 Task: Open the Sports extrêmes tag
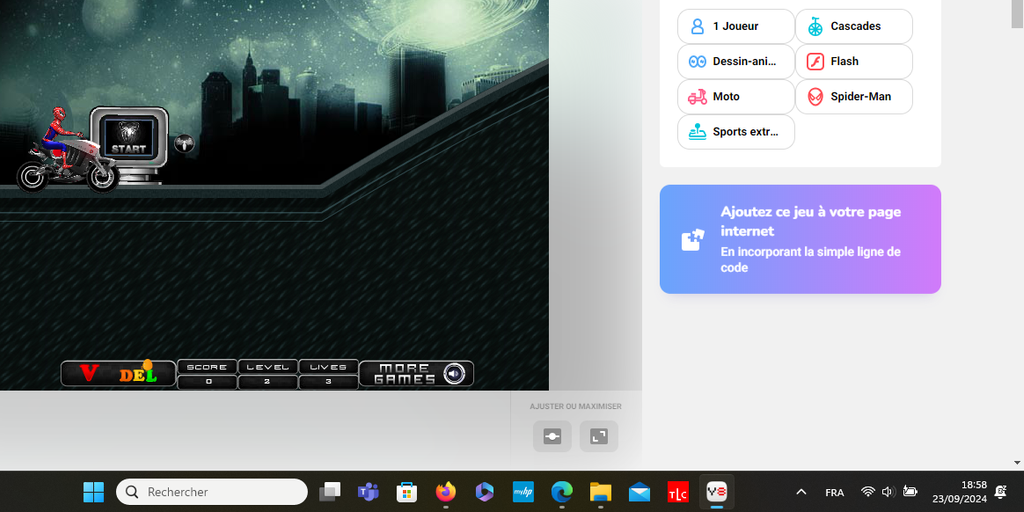tap(735, 132)
